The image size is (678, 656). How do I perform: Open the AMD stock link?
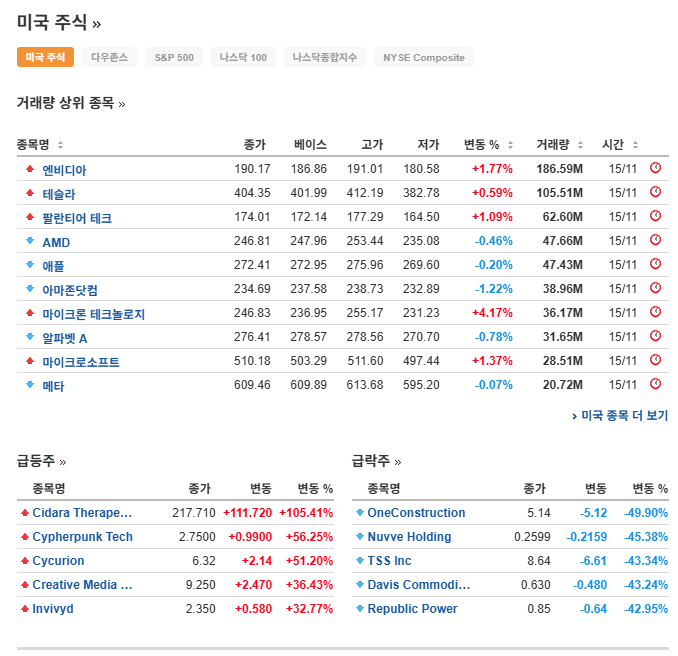click(x=56, y=242)
